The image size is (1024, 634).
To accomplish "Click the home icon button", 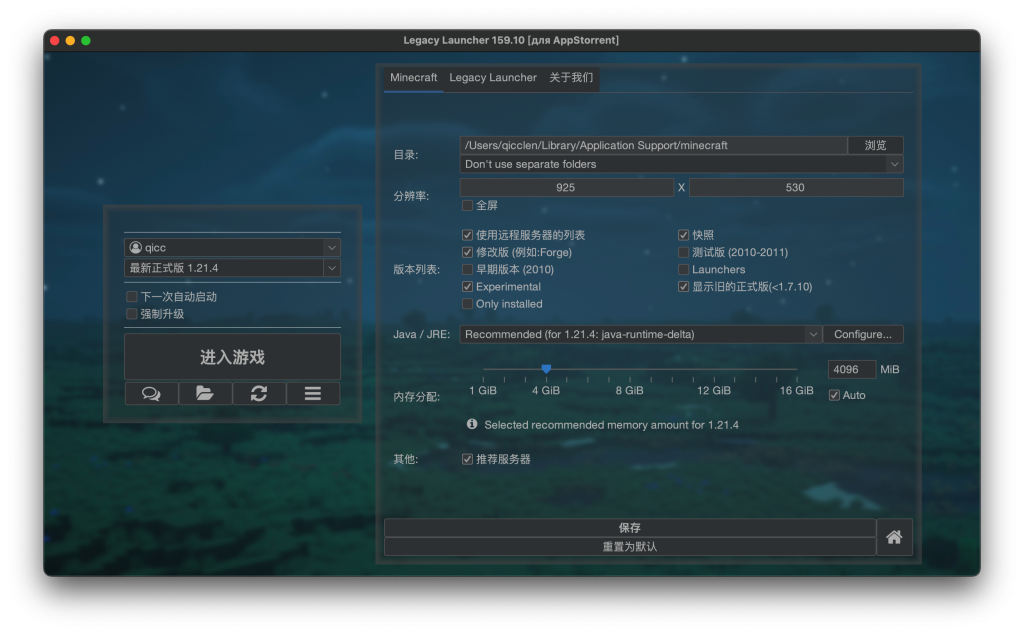I will pos(894,537).
